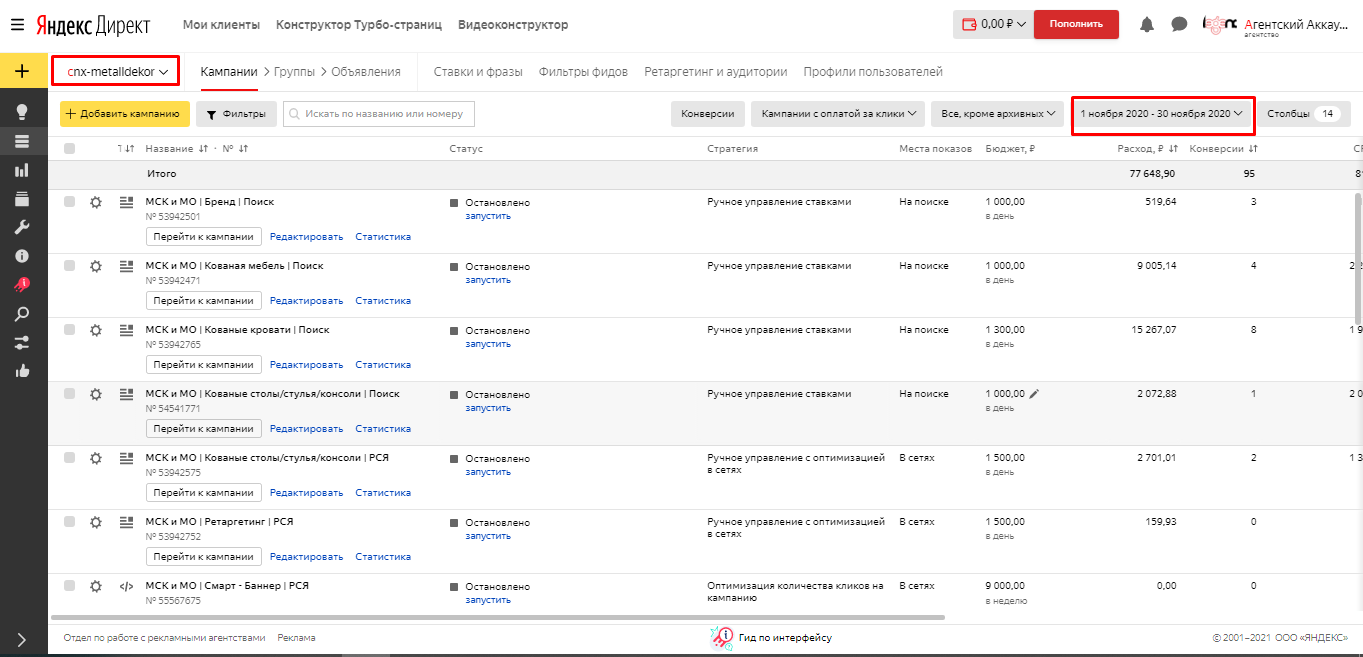This screenshot has height=657, width=1363.
Task: Click the campaign search input field
Action: [379, 114]
